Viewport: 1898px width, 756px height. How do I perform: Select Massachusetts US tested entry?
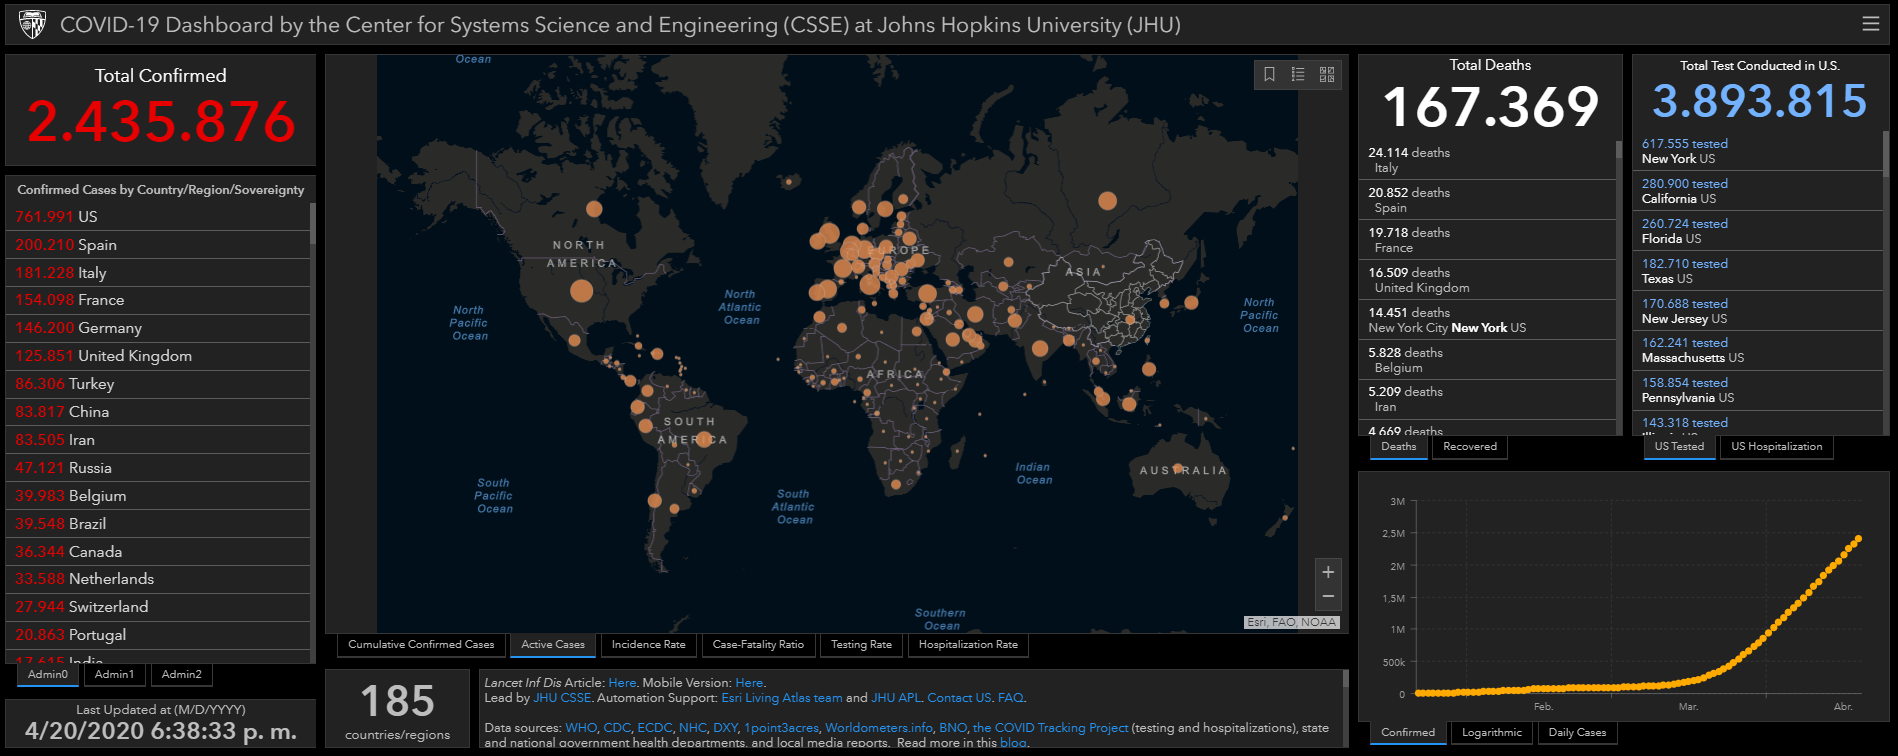coord(1759,350)
